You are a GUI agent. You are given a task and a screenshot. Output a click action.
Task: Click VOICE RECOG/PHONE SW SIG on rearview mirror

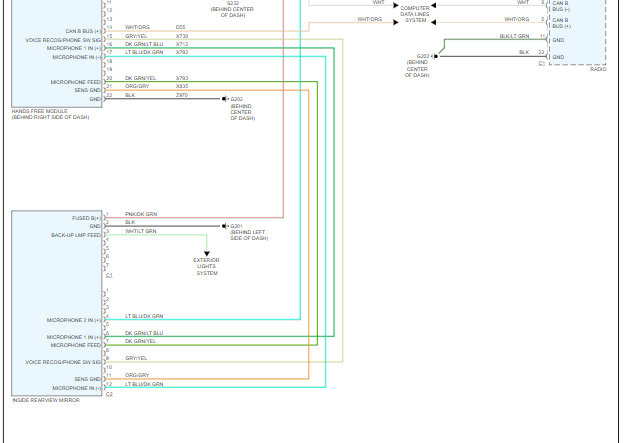point(63,362)
